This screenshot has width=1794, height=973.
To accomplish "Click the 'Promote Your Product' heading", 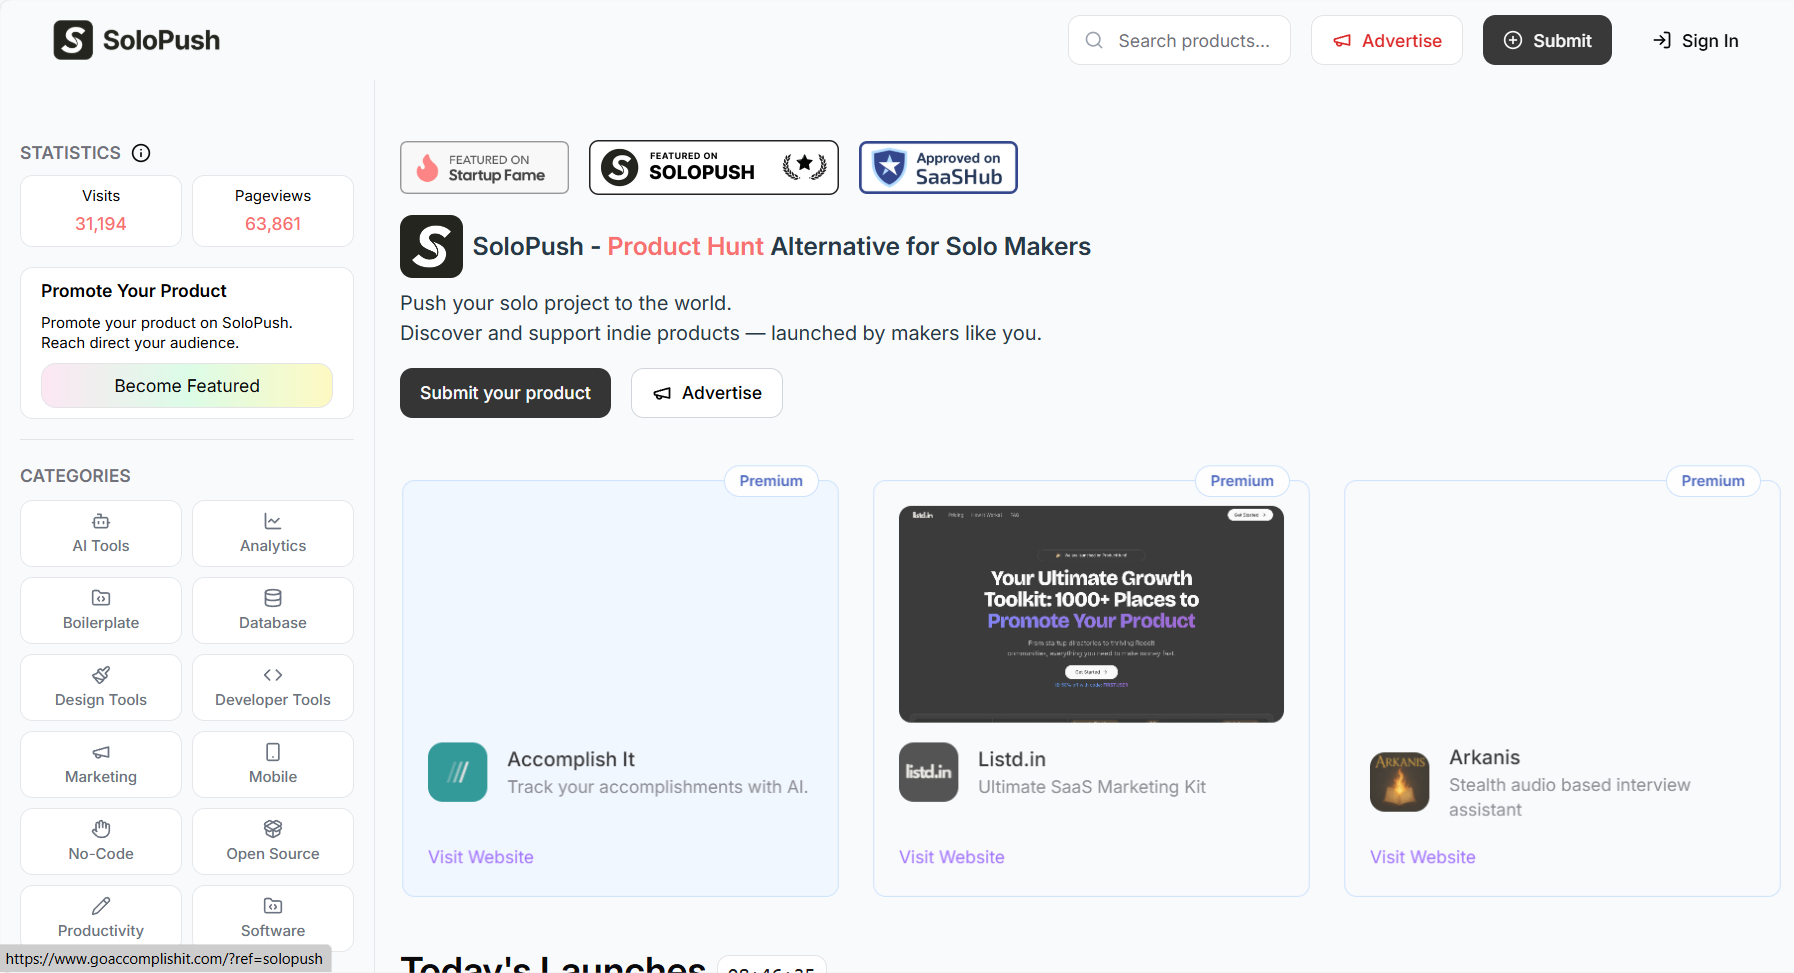I will tap(134, 291).
